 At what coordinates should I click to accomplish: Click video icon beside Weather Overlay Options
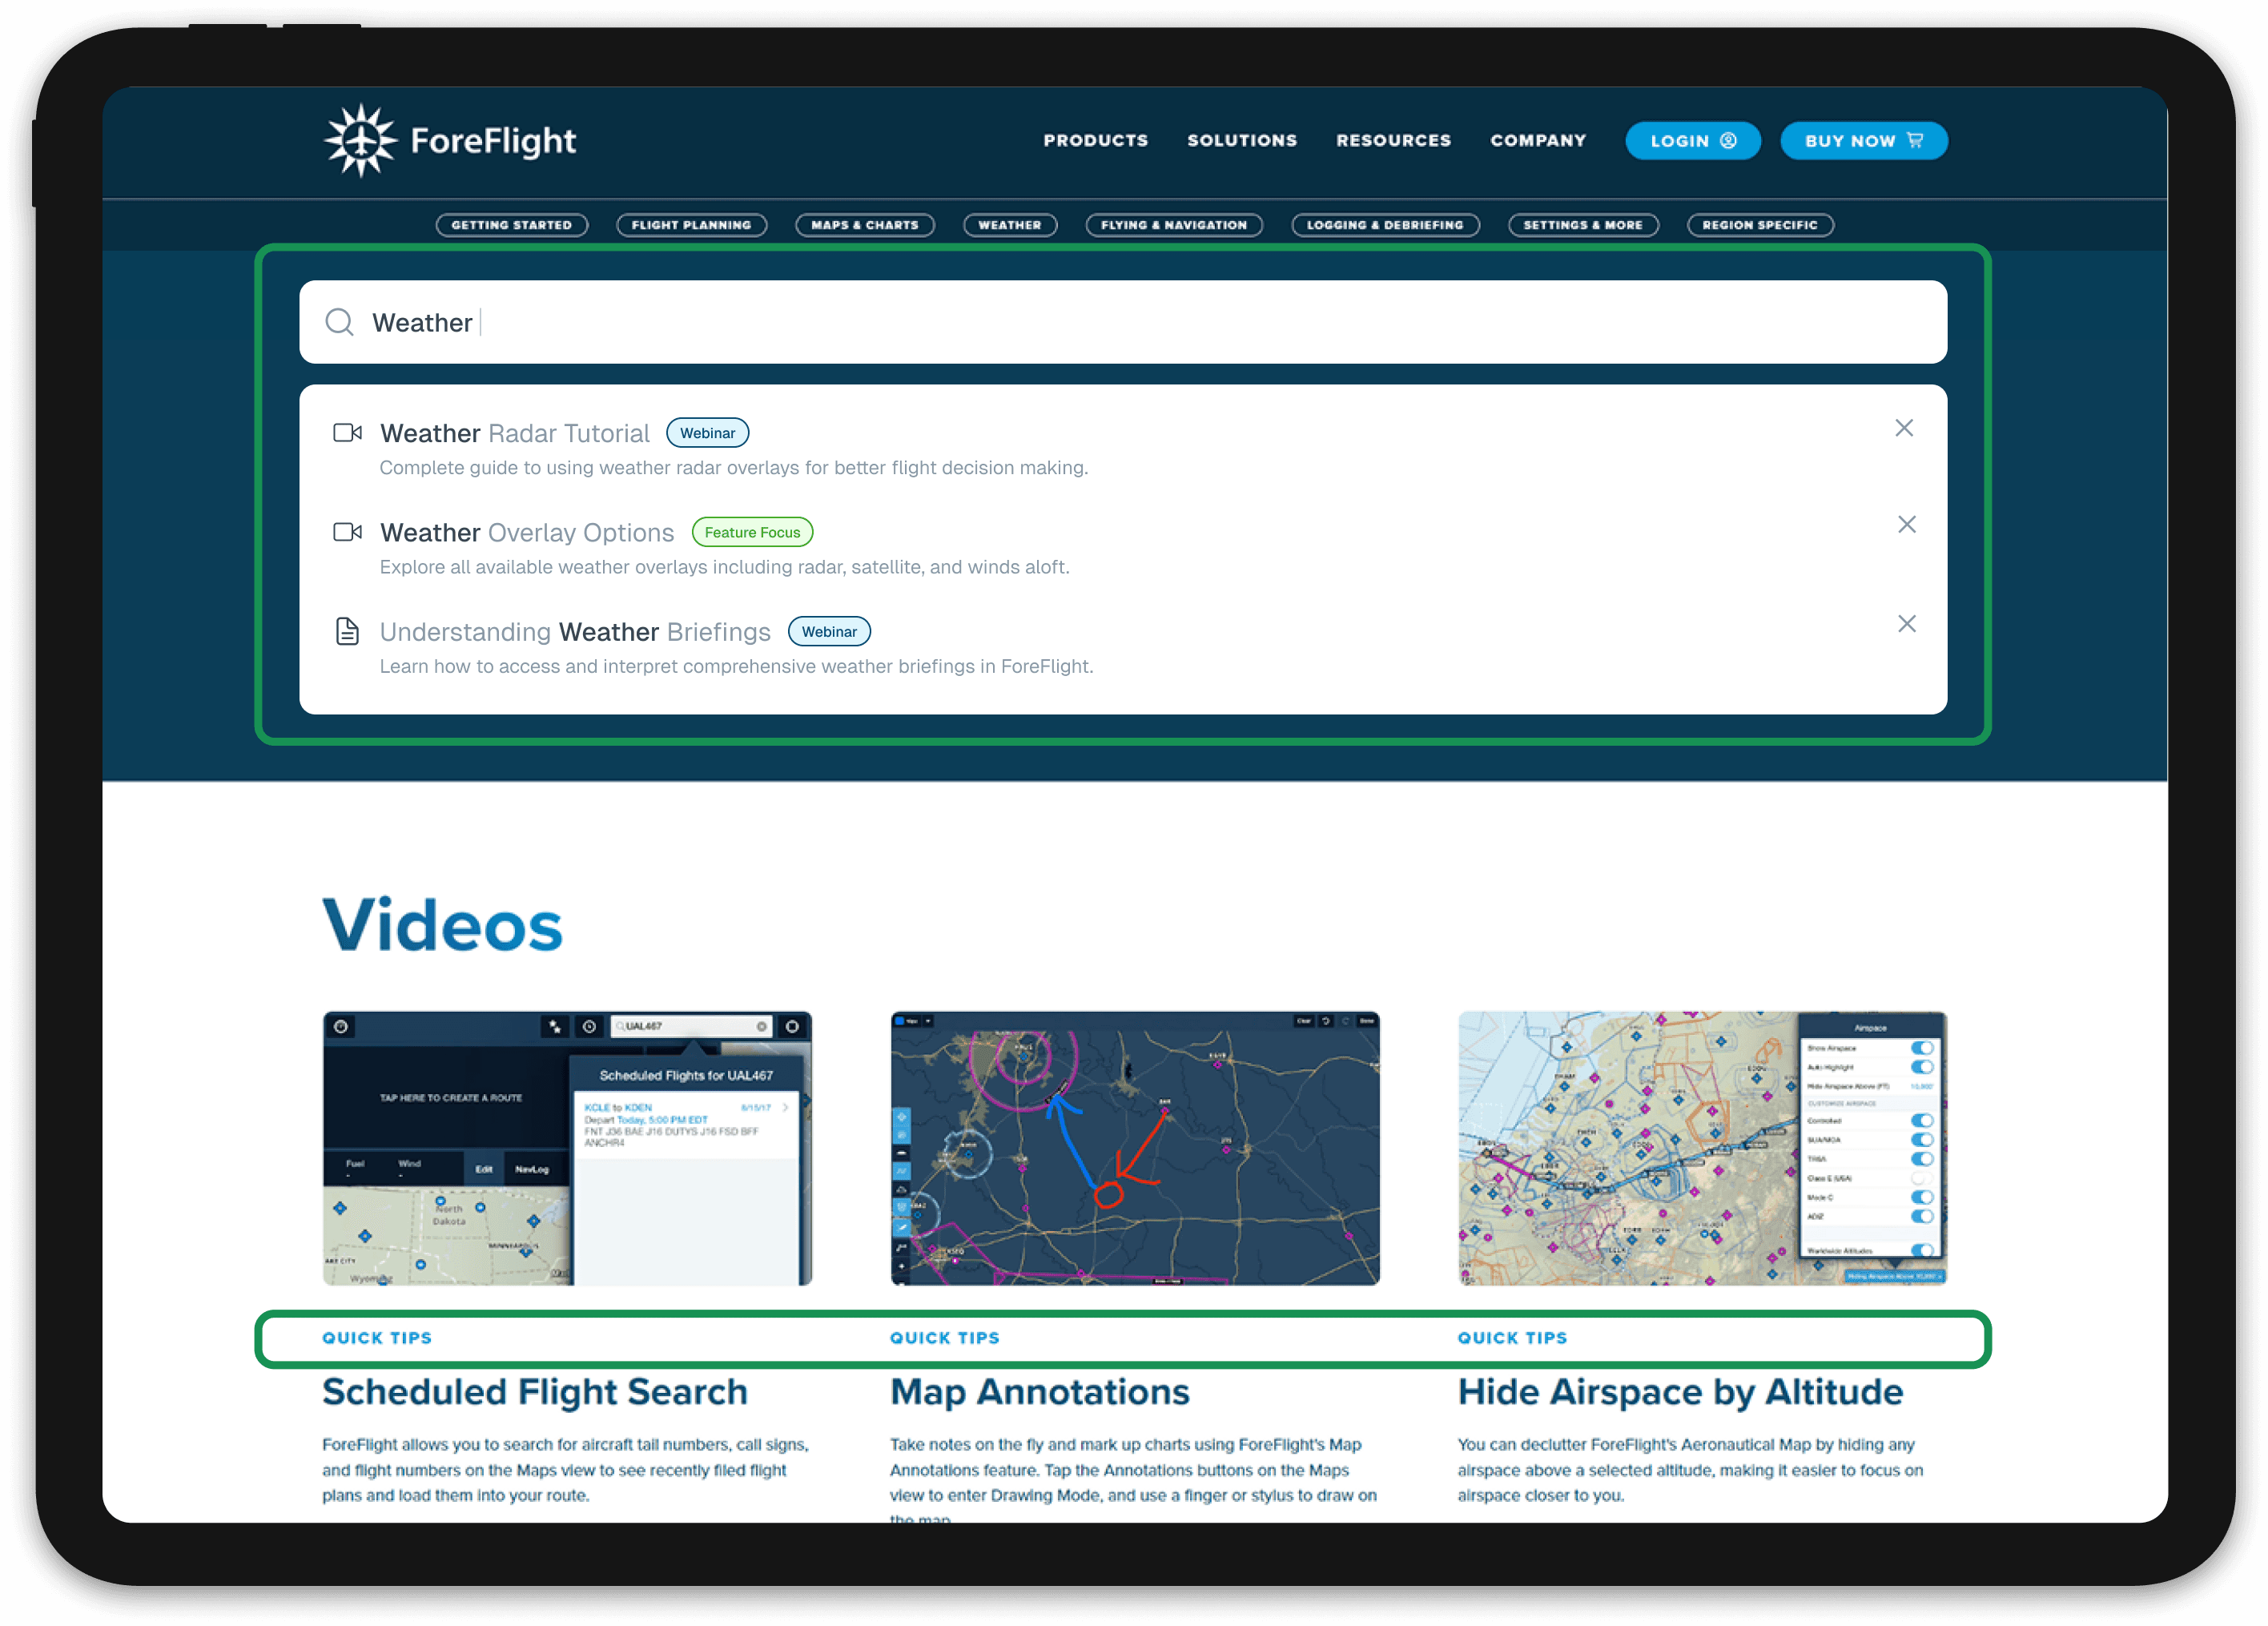pyautogui.click(x=347, y=532)
